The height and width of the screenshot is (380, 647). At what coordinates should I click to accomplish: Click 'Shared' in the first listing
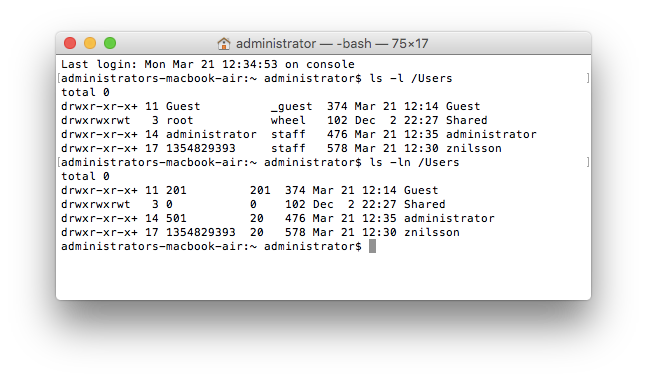(466, 120)
